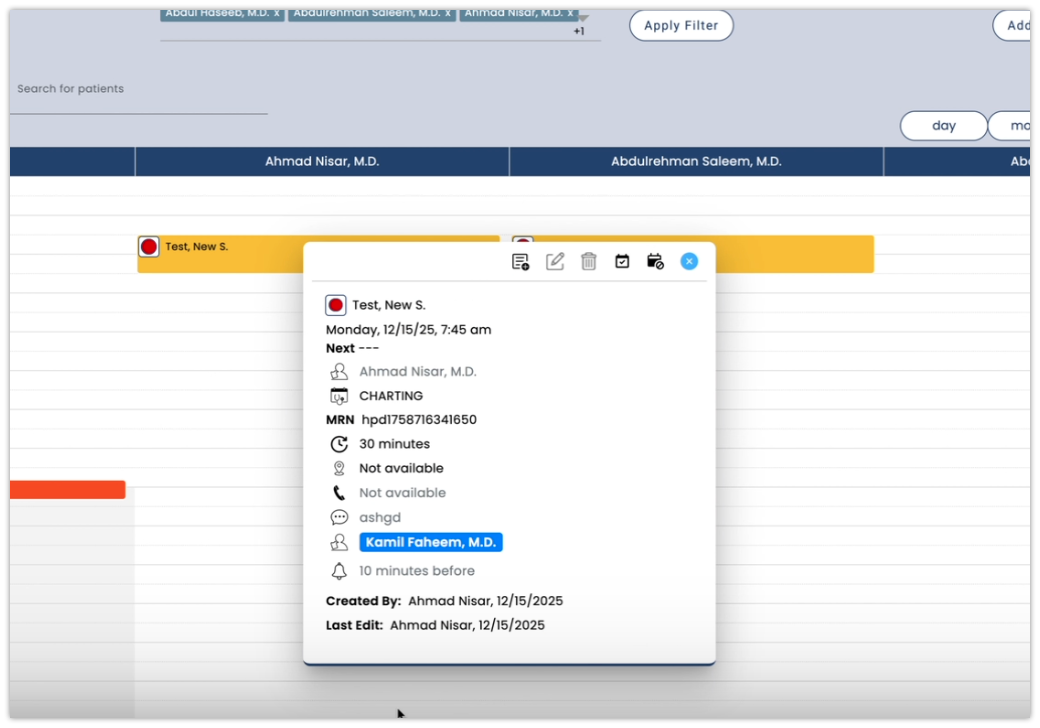
Task: Click red status icon on Ahmad Nisar's appointment
Action: point(149,247)
